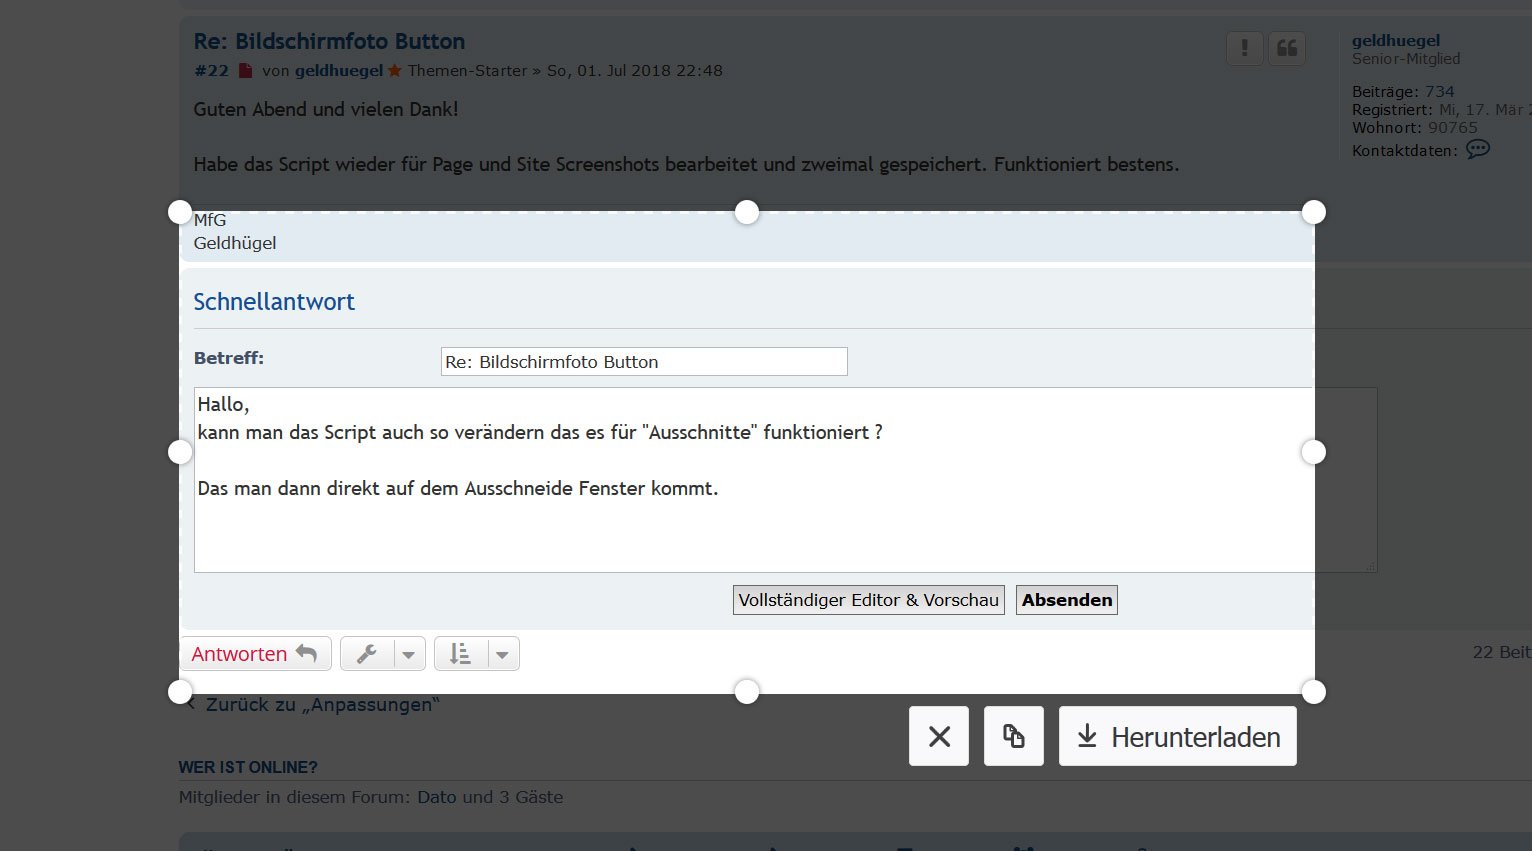Report post using exclamation mark icon
The height and width of the screenshot is (851, 1532).
tap(1244, 48)
